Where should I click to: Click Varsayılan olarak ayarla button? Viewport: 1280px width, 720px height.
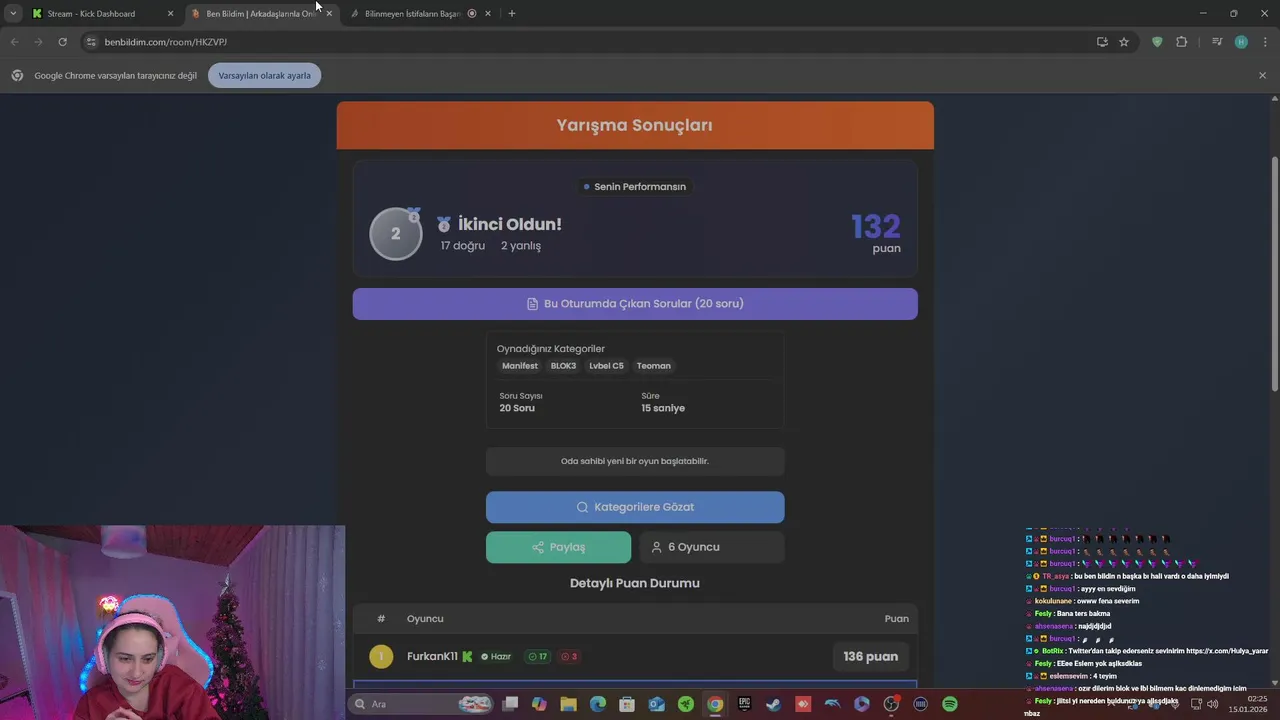pos(264,75)
